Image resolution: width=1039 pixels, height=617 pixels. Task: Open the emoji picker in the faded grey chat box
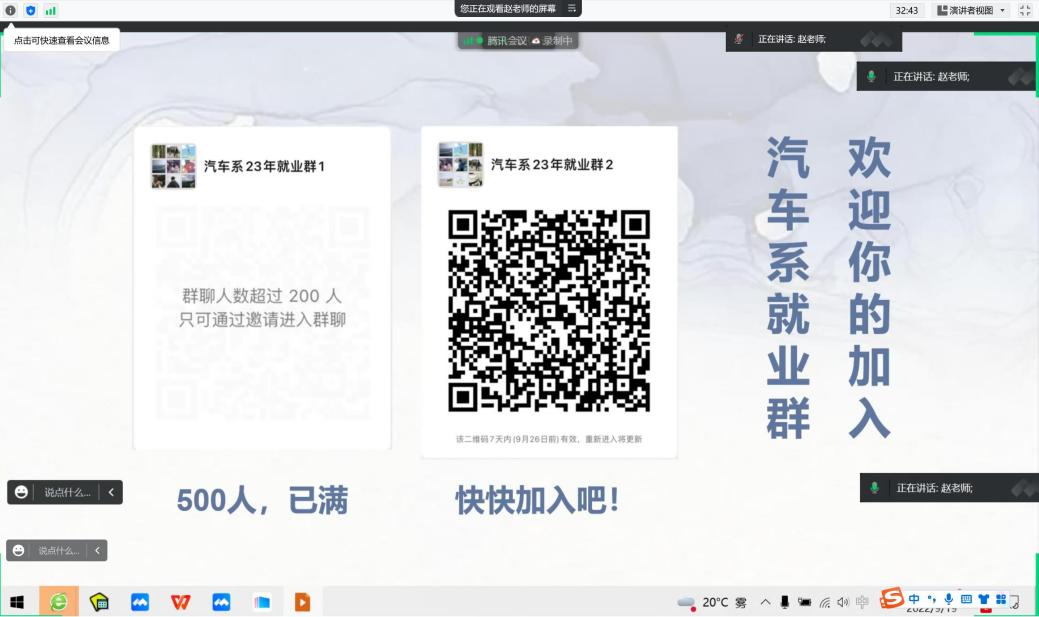pos(19,550)
